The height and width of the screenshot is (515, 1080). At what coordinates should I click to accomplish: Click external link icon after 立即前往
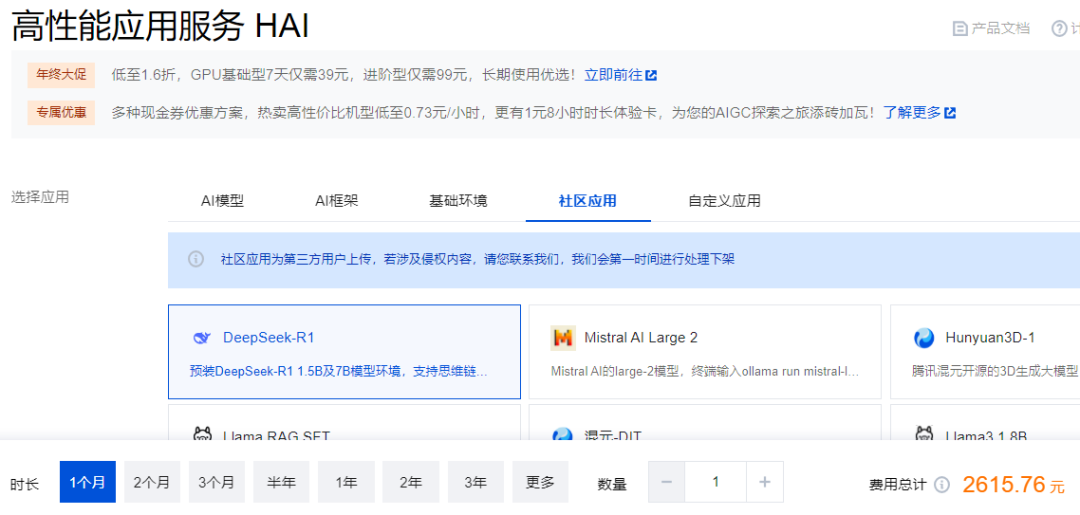(652, 75)
